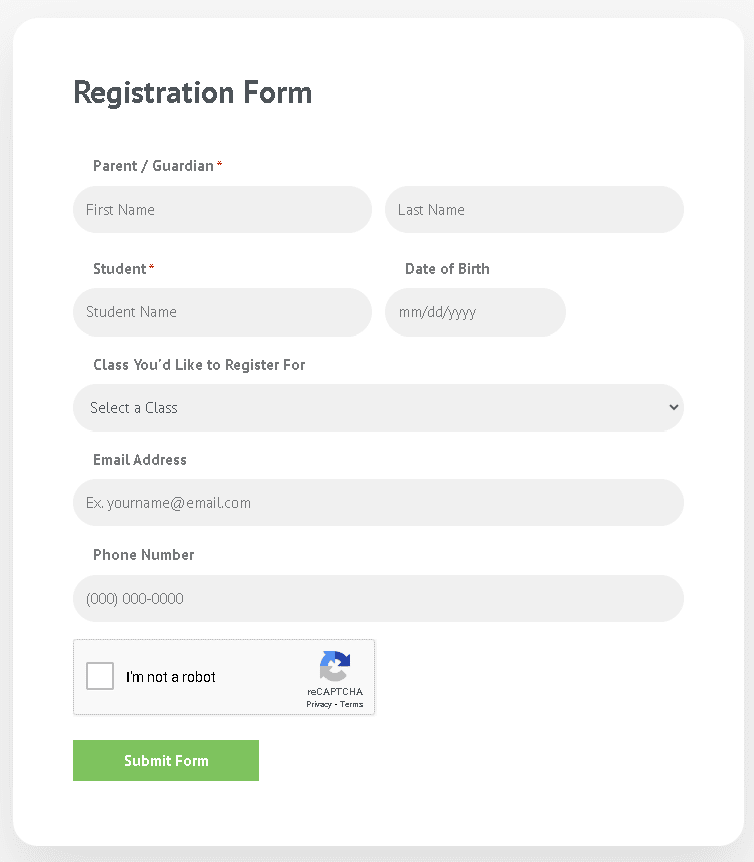Open the Select a Class dropdown

tap(378, 408)
